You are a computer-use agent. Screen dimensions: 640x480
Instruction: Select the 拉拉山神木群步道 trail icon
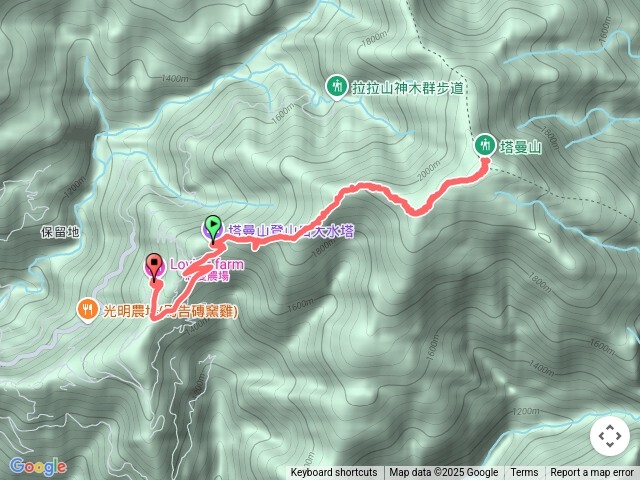coord(337,87)
